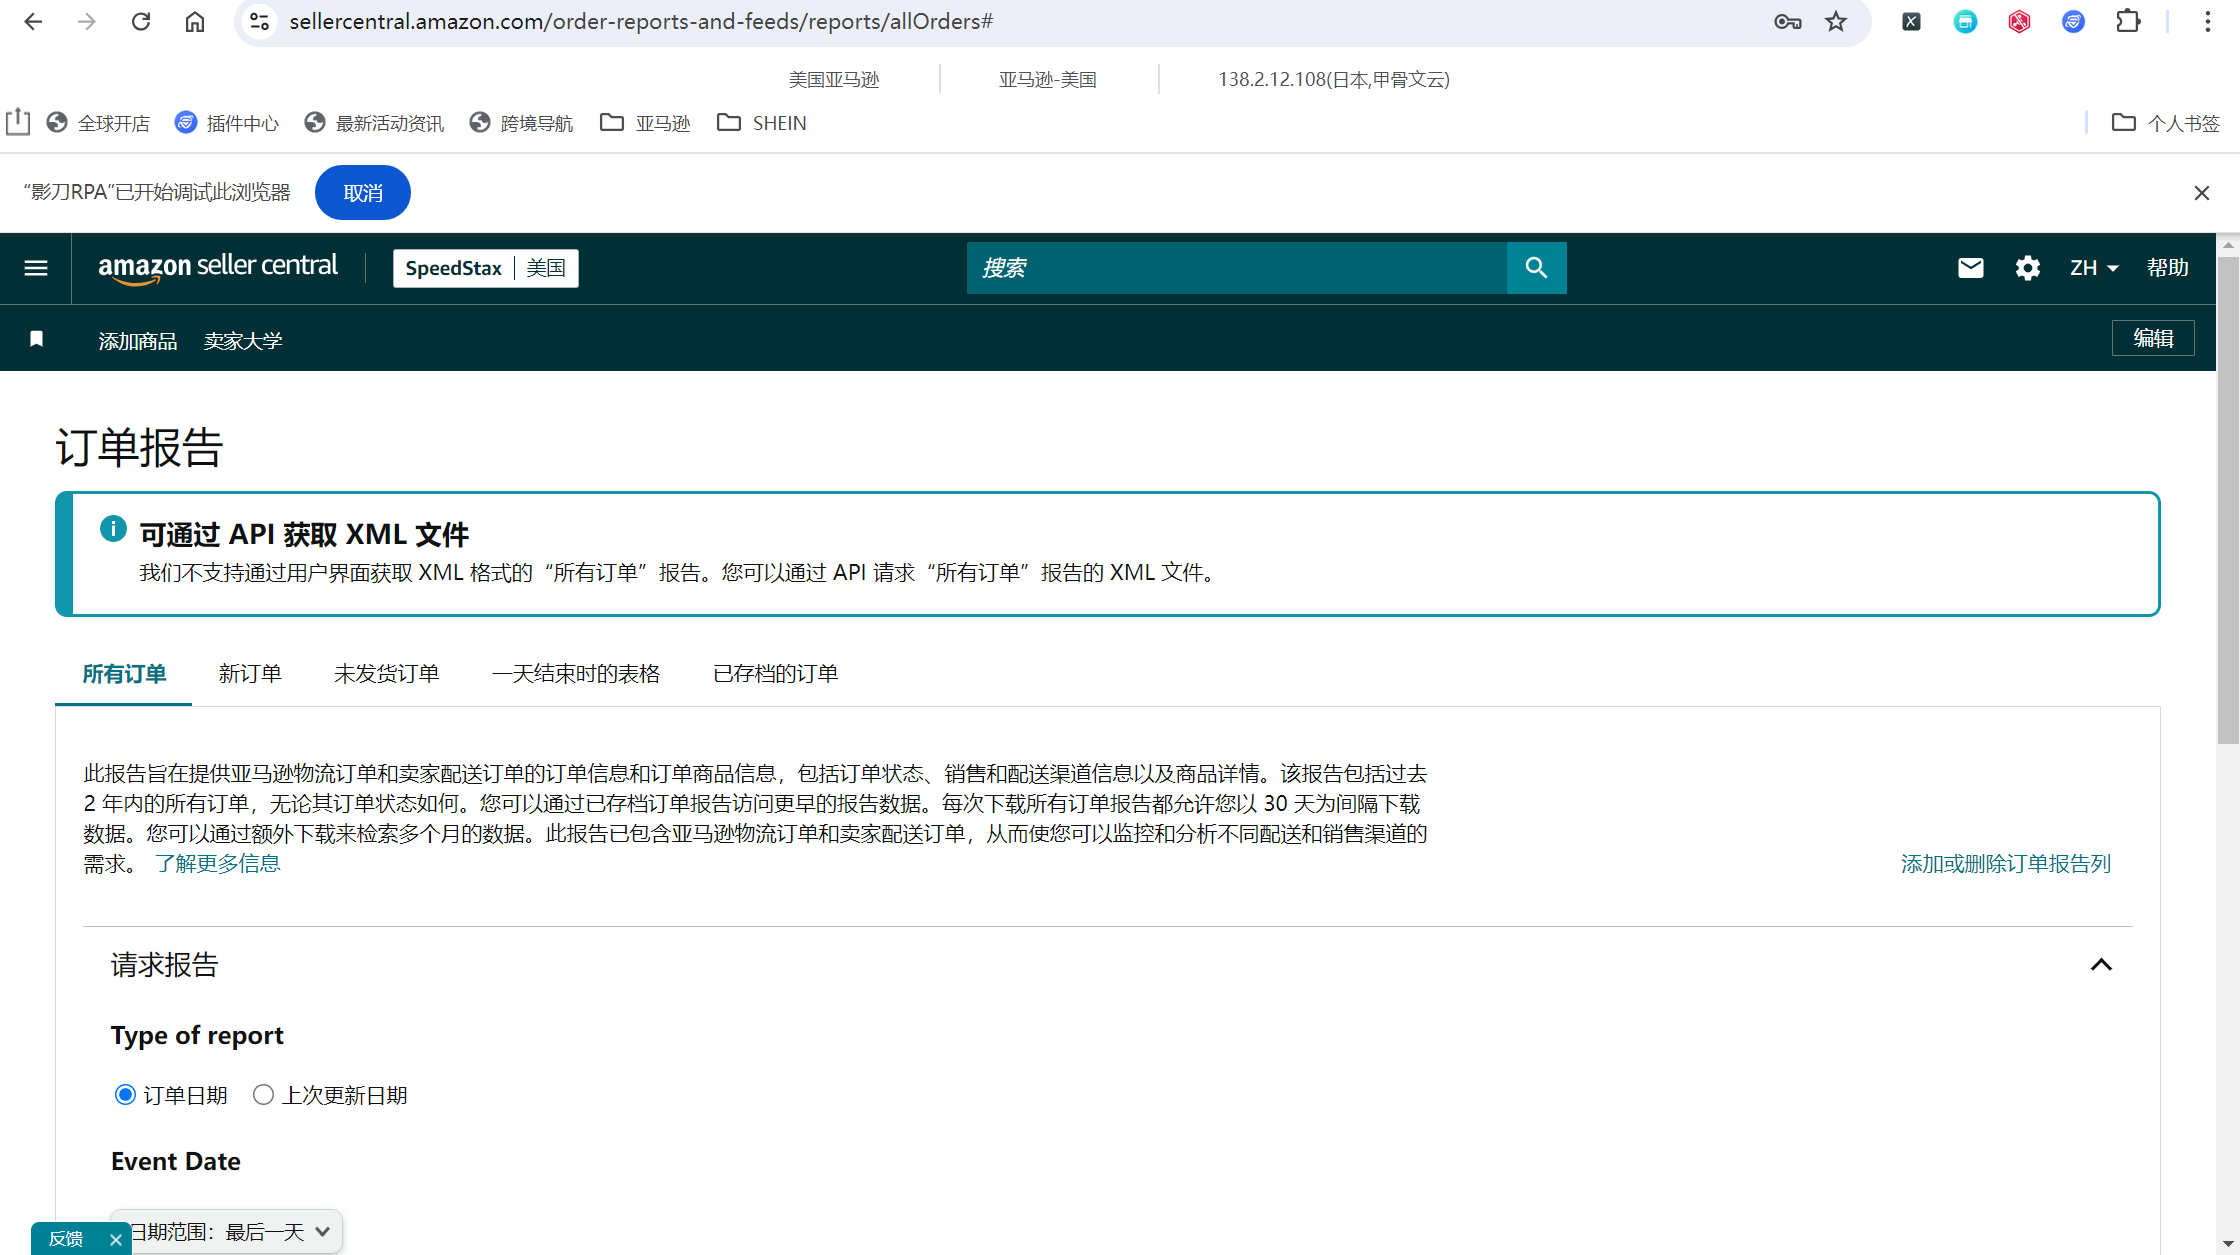Click the 取消 debugging button
Screen dimensions: 2240x1255
pos(363,193)
